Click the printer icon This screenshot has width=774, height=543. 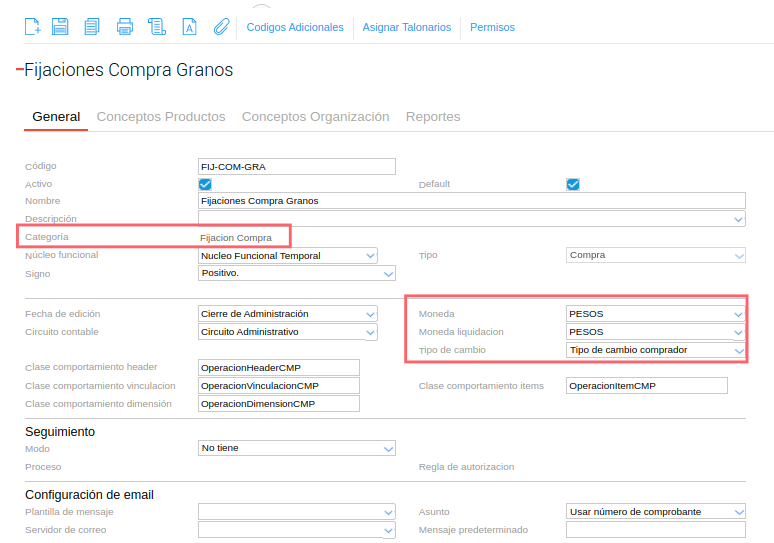point(124,27)
